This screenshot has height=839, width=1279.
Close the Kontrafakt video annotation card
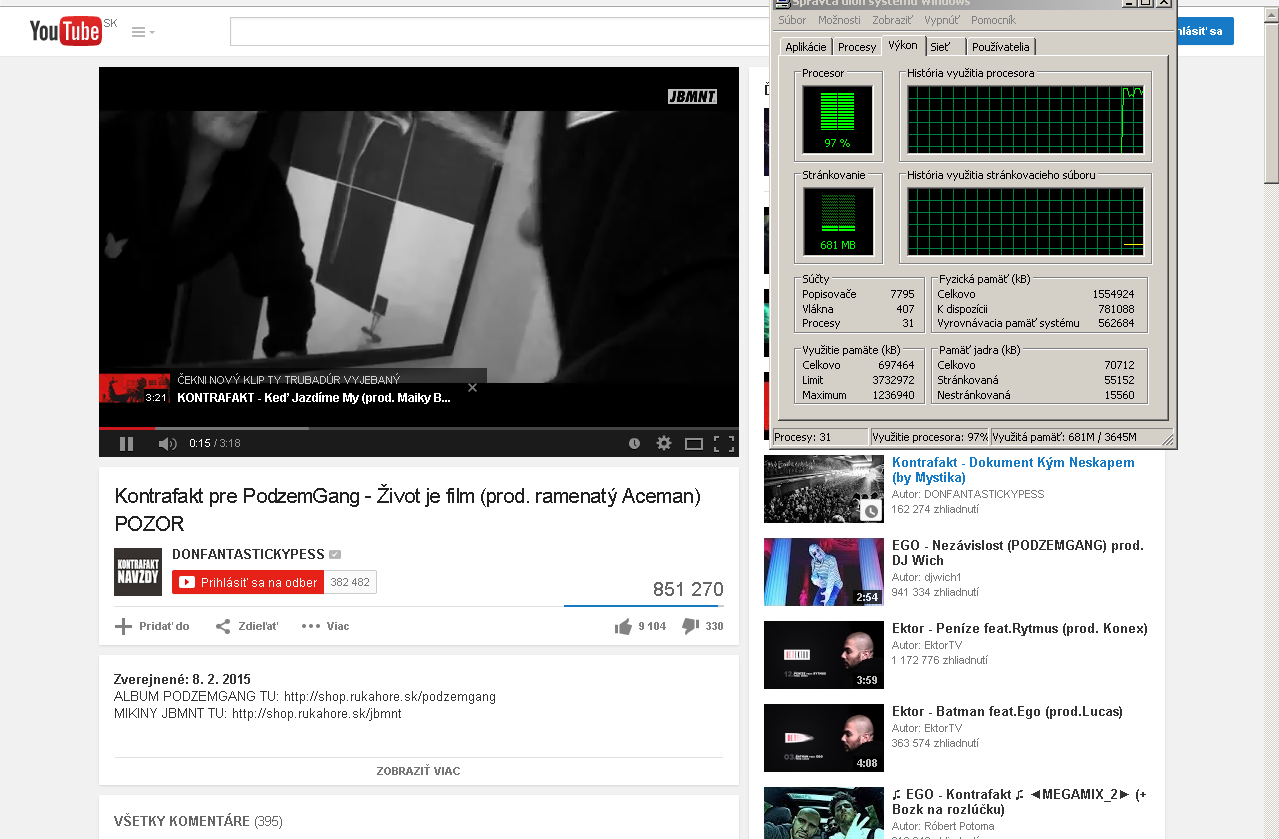472,387
